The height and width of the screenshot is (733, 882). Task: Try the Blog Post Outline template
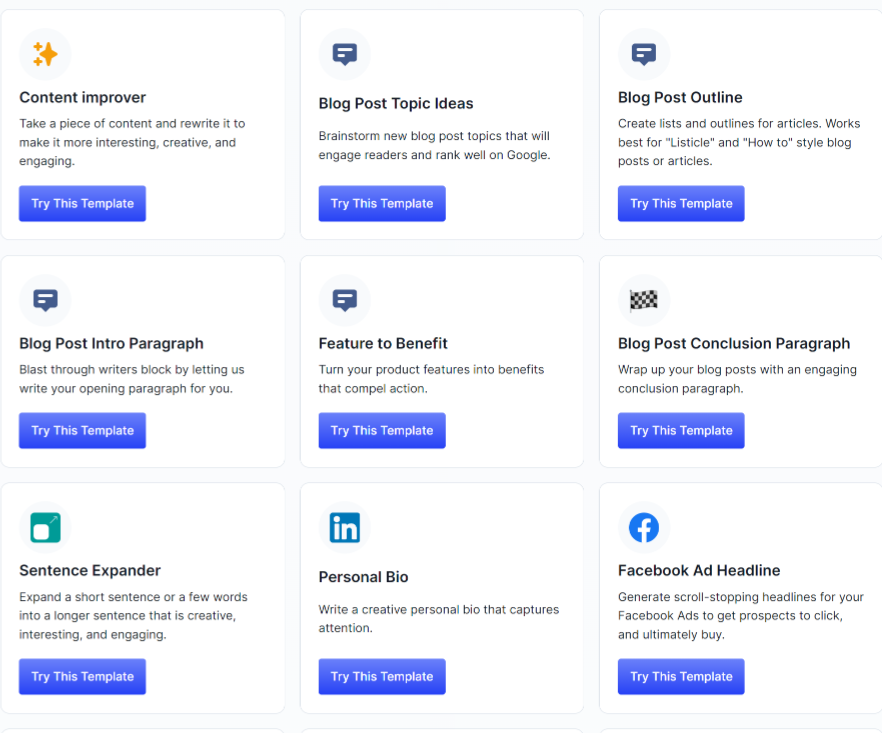tap(681, 204)
